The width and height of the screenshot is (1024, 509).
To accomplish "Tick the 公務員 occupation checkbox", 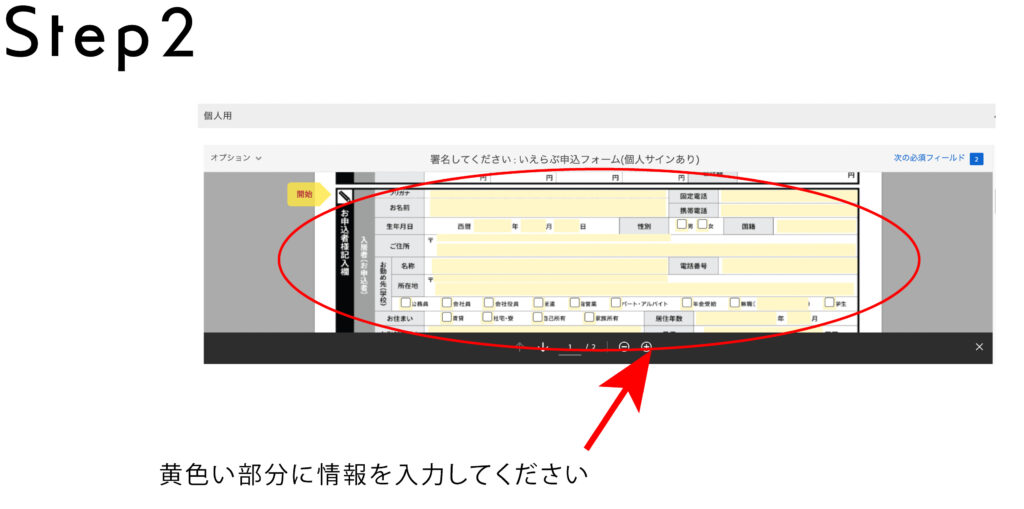I will (405, 302).
